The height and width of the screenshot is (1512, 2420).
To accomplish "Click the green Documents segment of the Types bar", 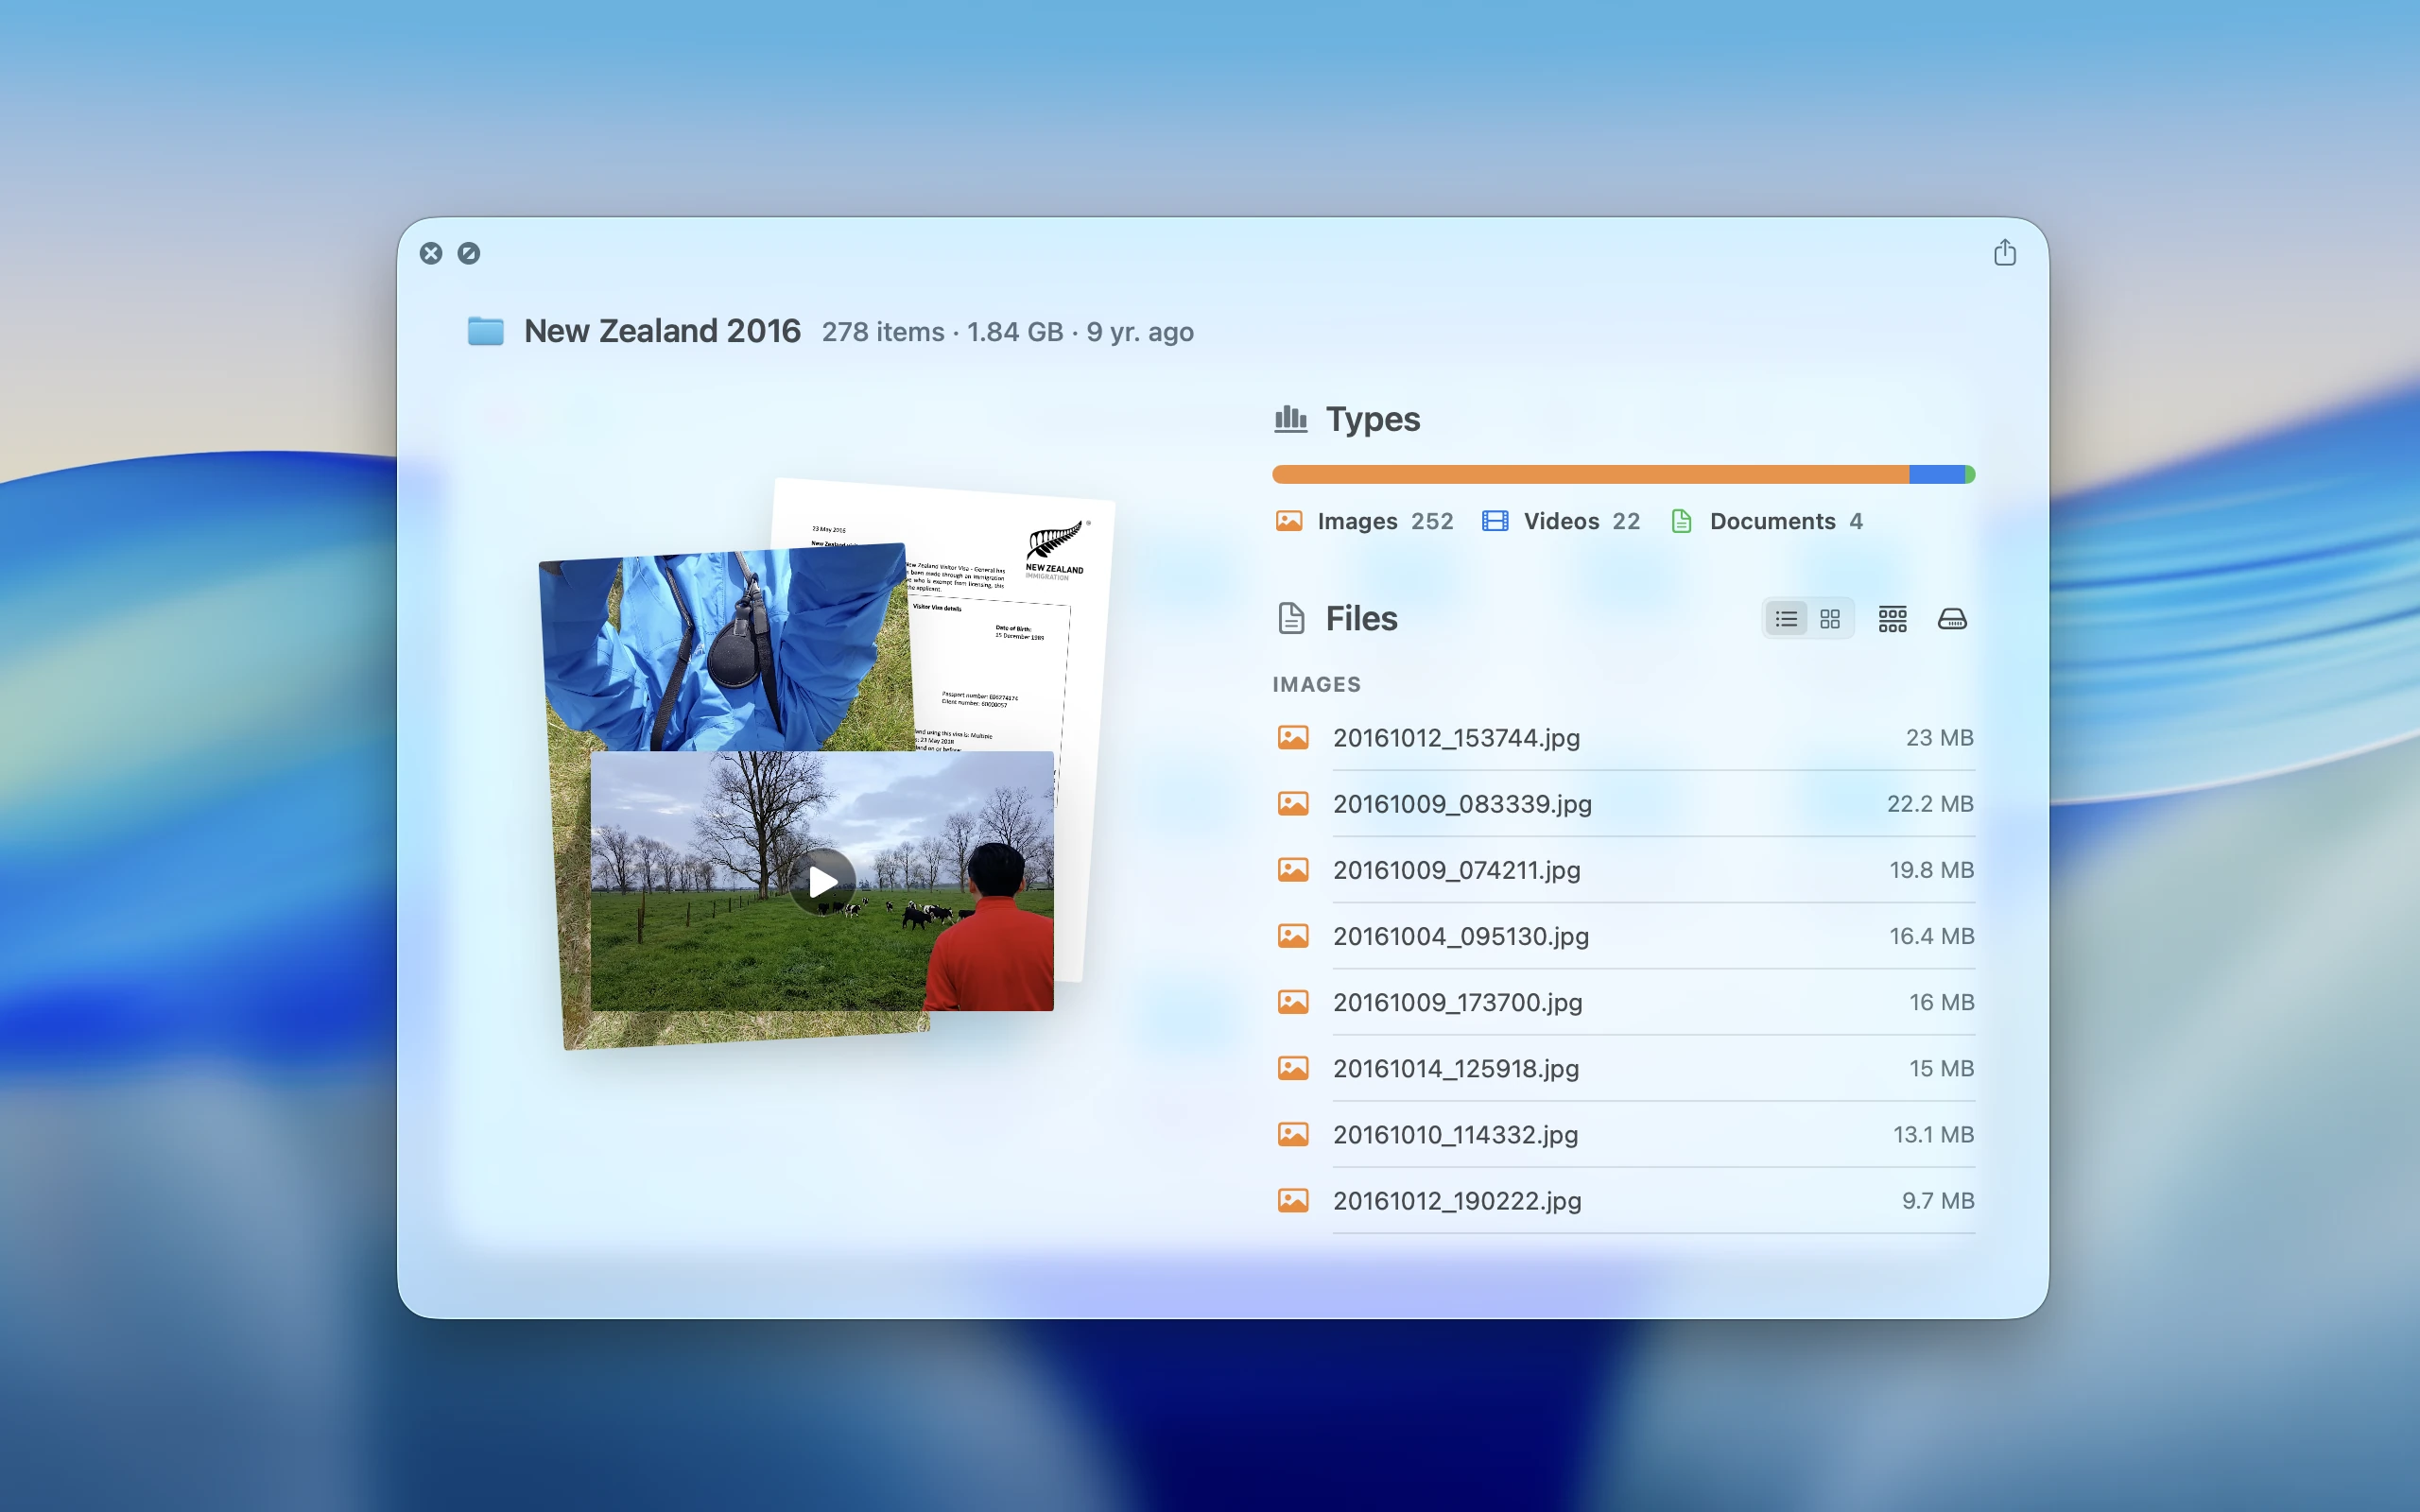I will (x=1970, y=474).
